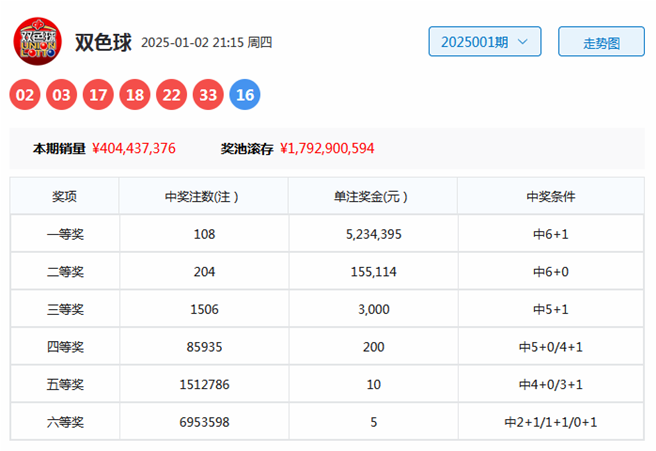Click third prize winner count 1506

click(204, 309)
